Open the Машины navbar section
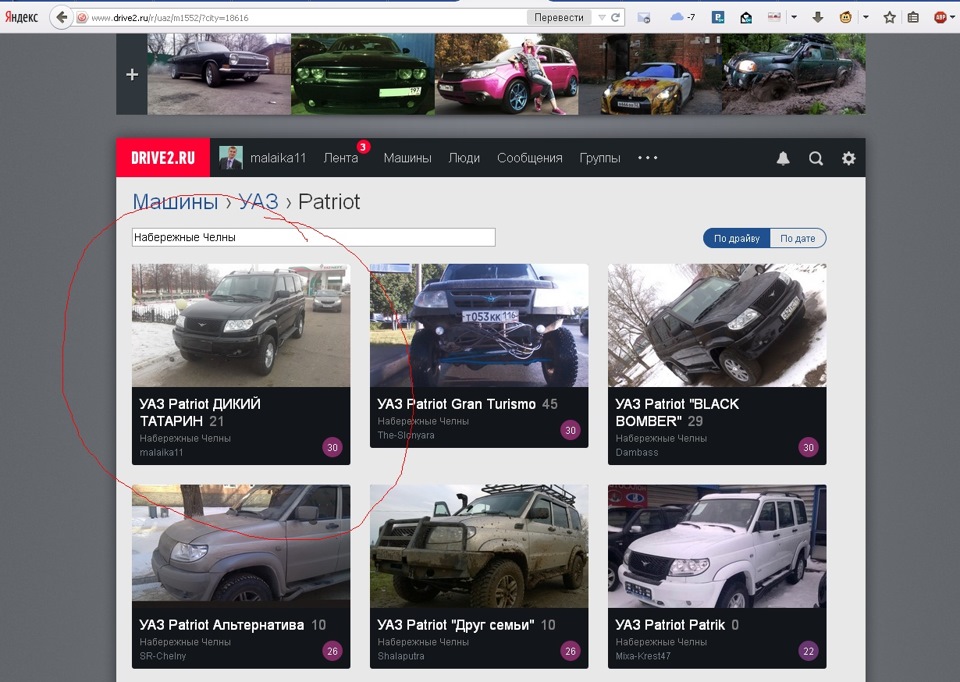This screenshot has width=960, height=682. click(408, 158)
